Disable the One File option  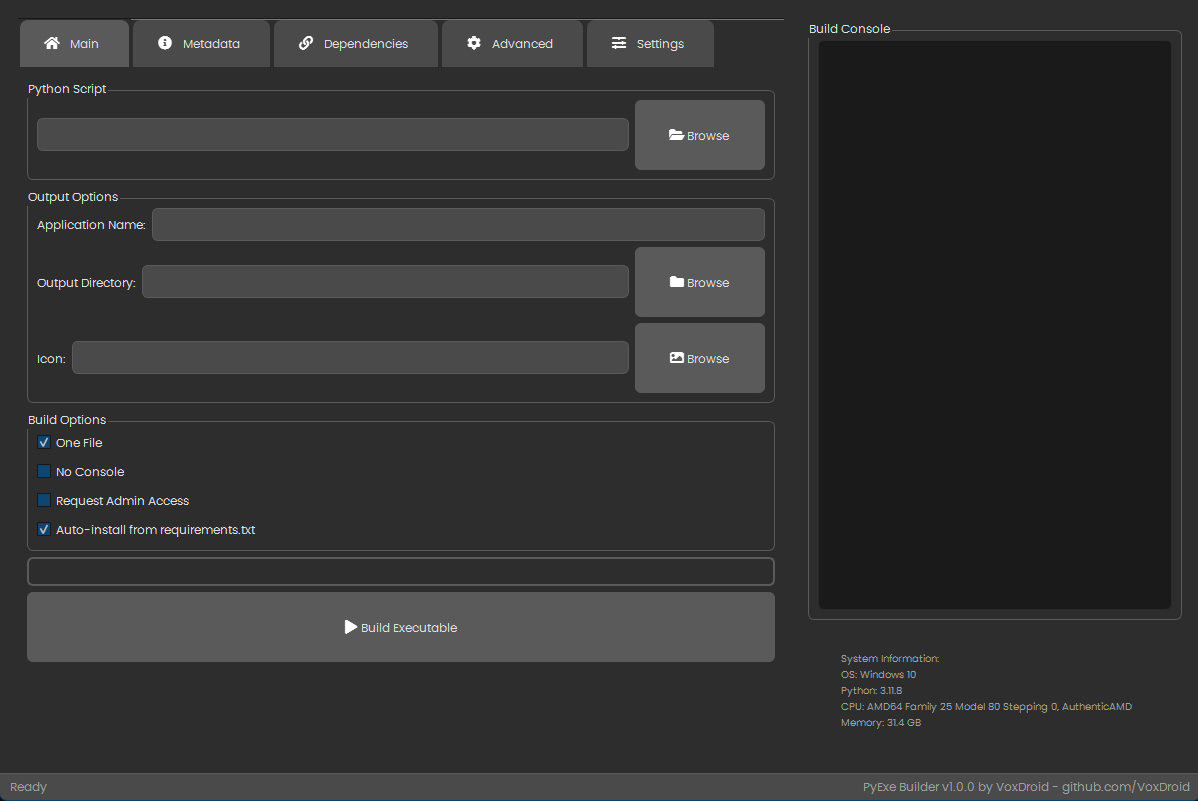43,442
